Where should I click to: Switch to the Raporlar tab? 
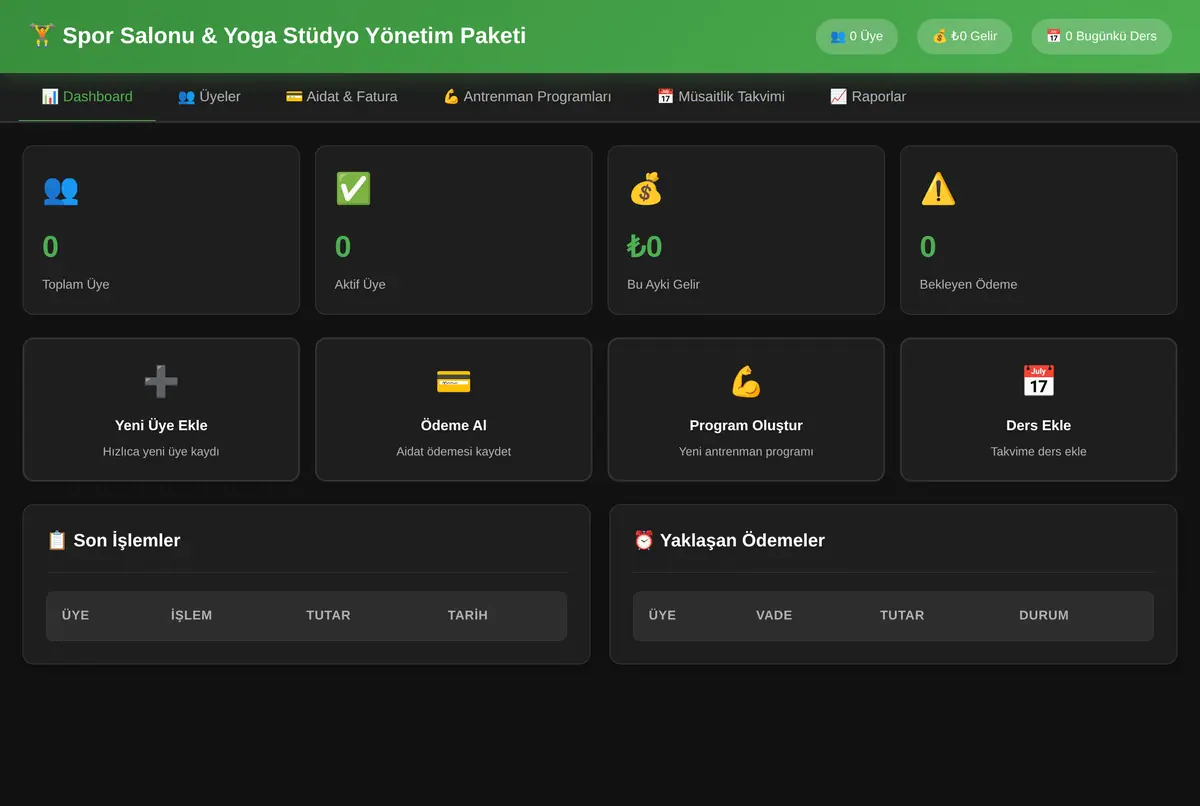[x=868, y=97]
